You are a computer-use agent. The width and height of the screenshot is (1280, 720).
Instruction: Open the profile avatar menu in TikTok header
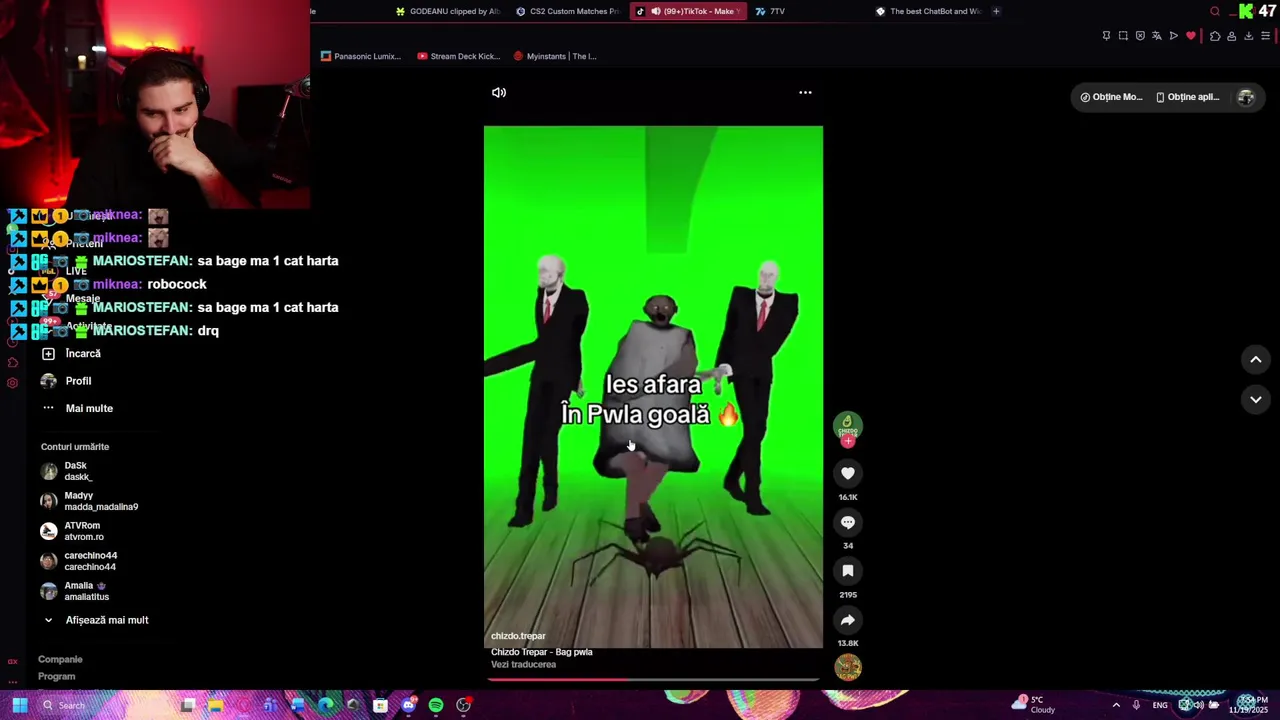(1246, 97)
